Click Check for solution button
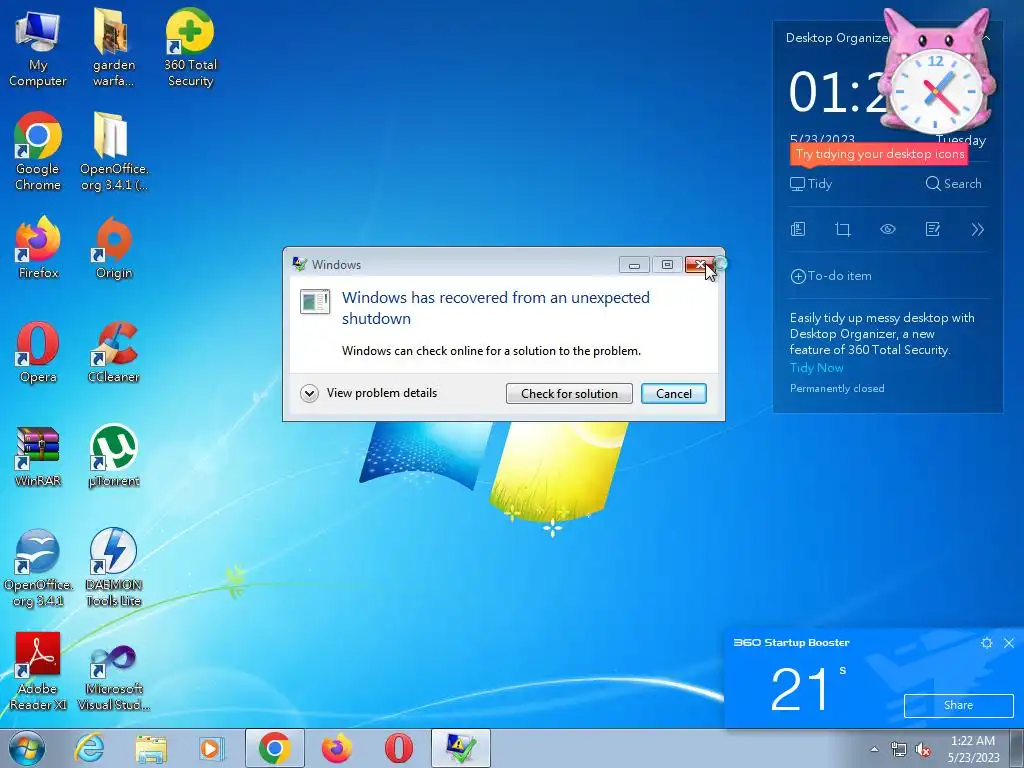The width and height of the screenshot is (1024, 768). pyautogui.click(x=569, y=393)
